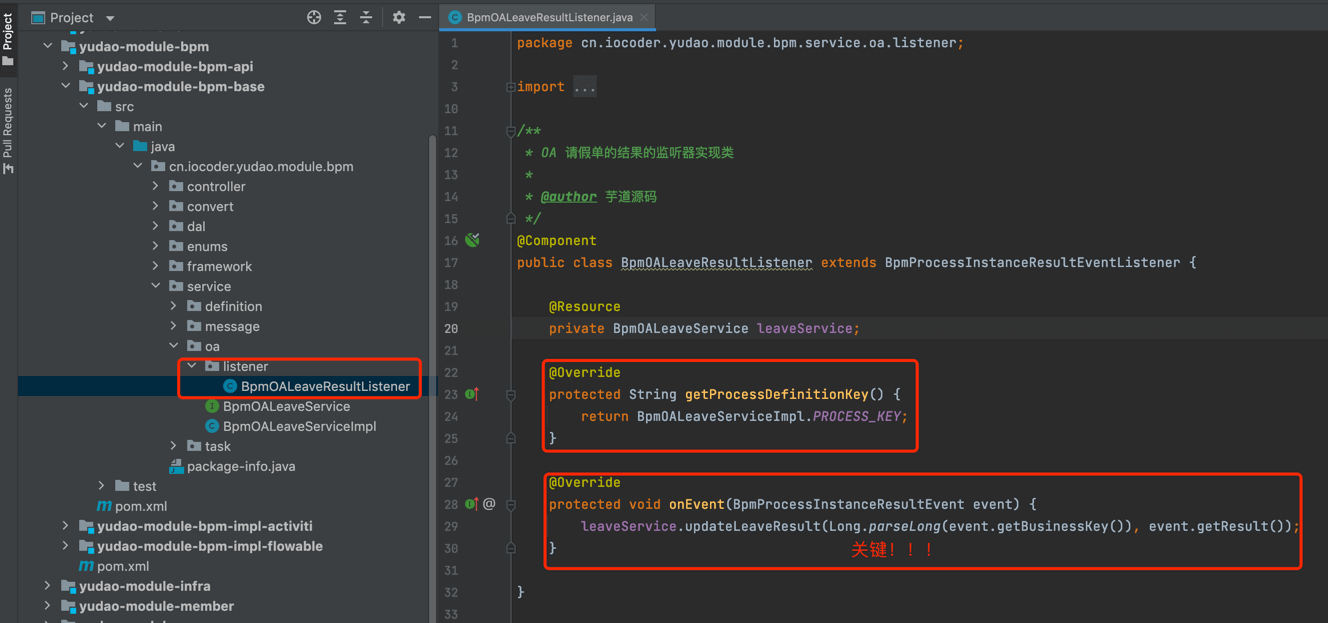Open the Project view dropdown
Viewport: 1328px width, 623px height.
[110, 18]
